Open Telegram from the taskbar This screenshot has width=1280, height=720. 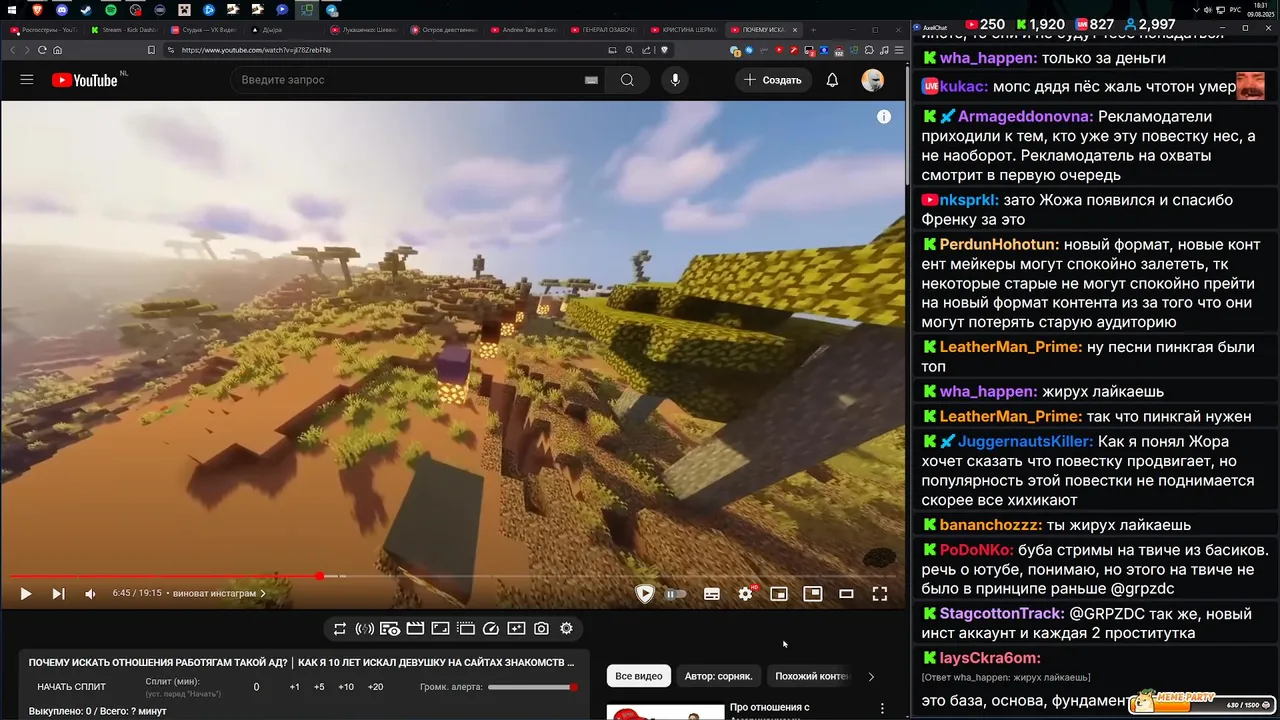331,10
